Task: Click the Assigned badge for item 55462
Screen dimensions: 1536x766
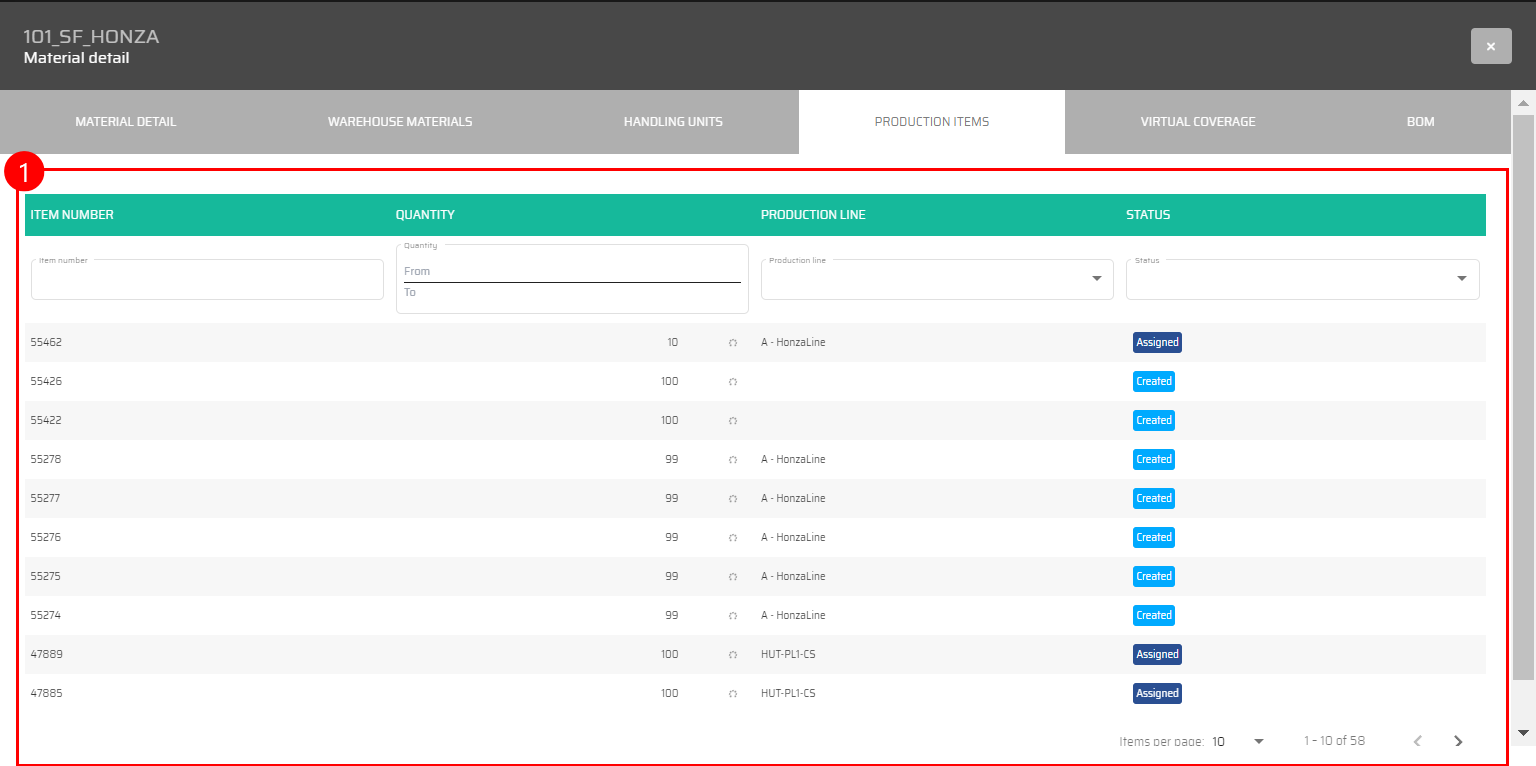Action: click(x=1157, y=343)
